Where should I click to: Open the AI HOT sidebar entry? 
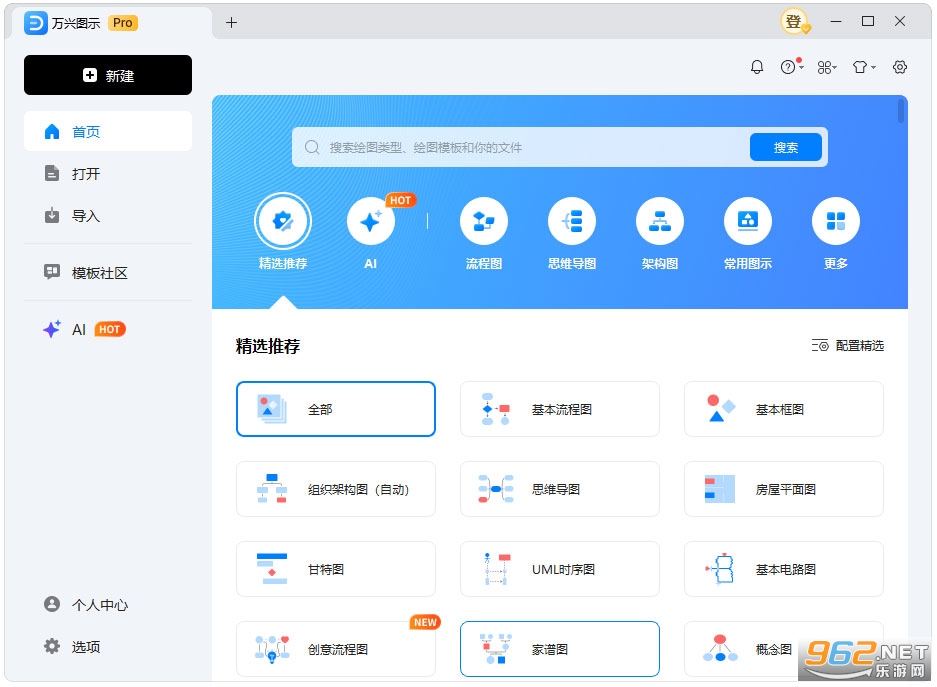pyautogui.click(x=108, y=330)
